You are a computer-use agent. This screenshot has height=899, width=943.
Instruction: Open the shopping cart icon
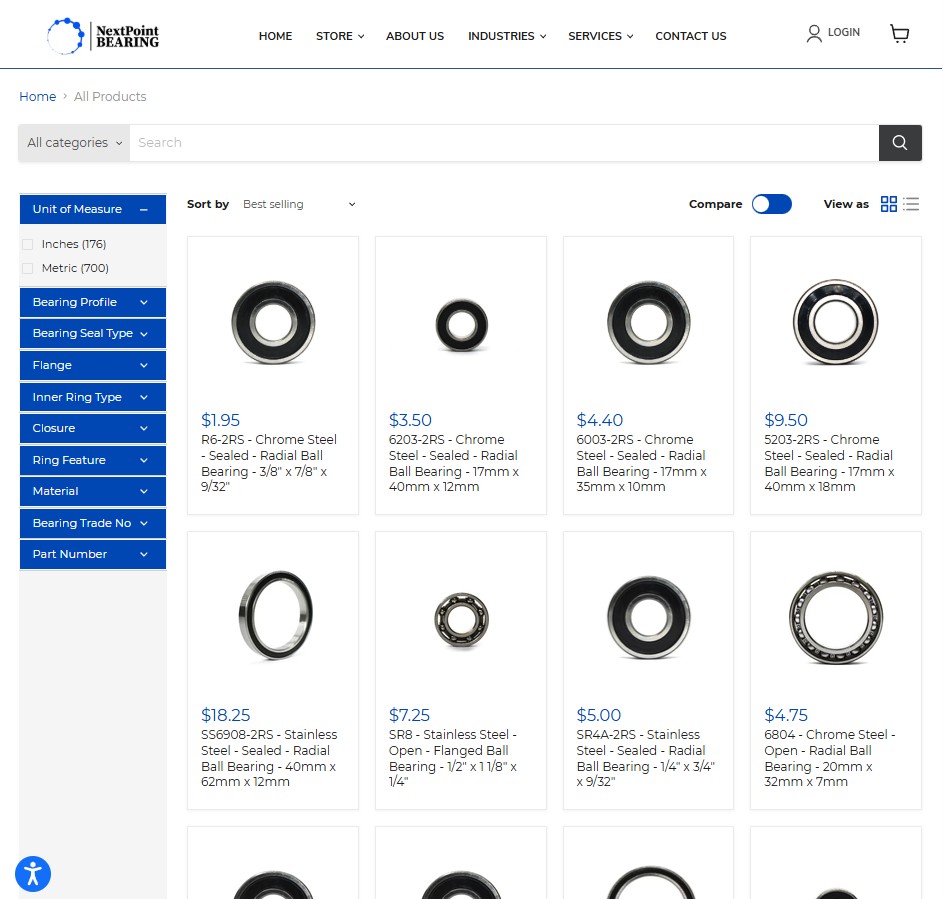[899, 33]
